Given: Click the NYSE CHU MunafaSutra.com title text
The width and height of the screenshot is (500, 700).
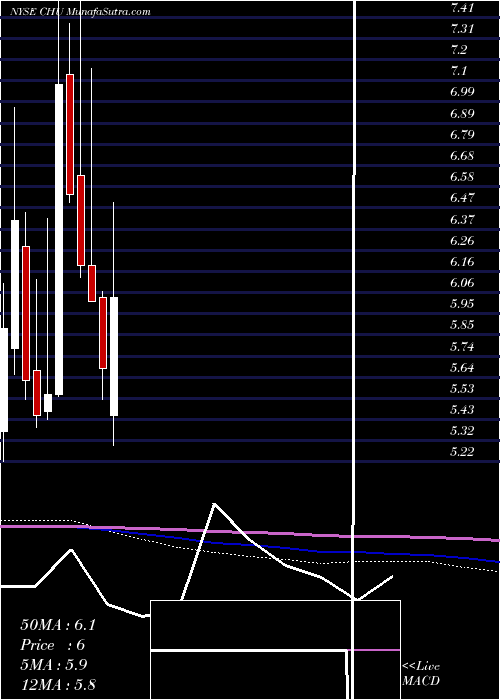Looking at the screenshot, I should pyautogui.click(x=81, y=12).
